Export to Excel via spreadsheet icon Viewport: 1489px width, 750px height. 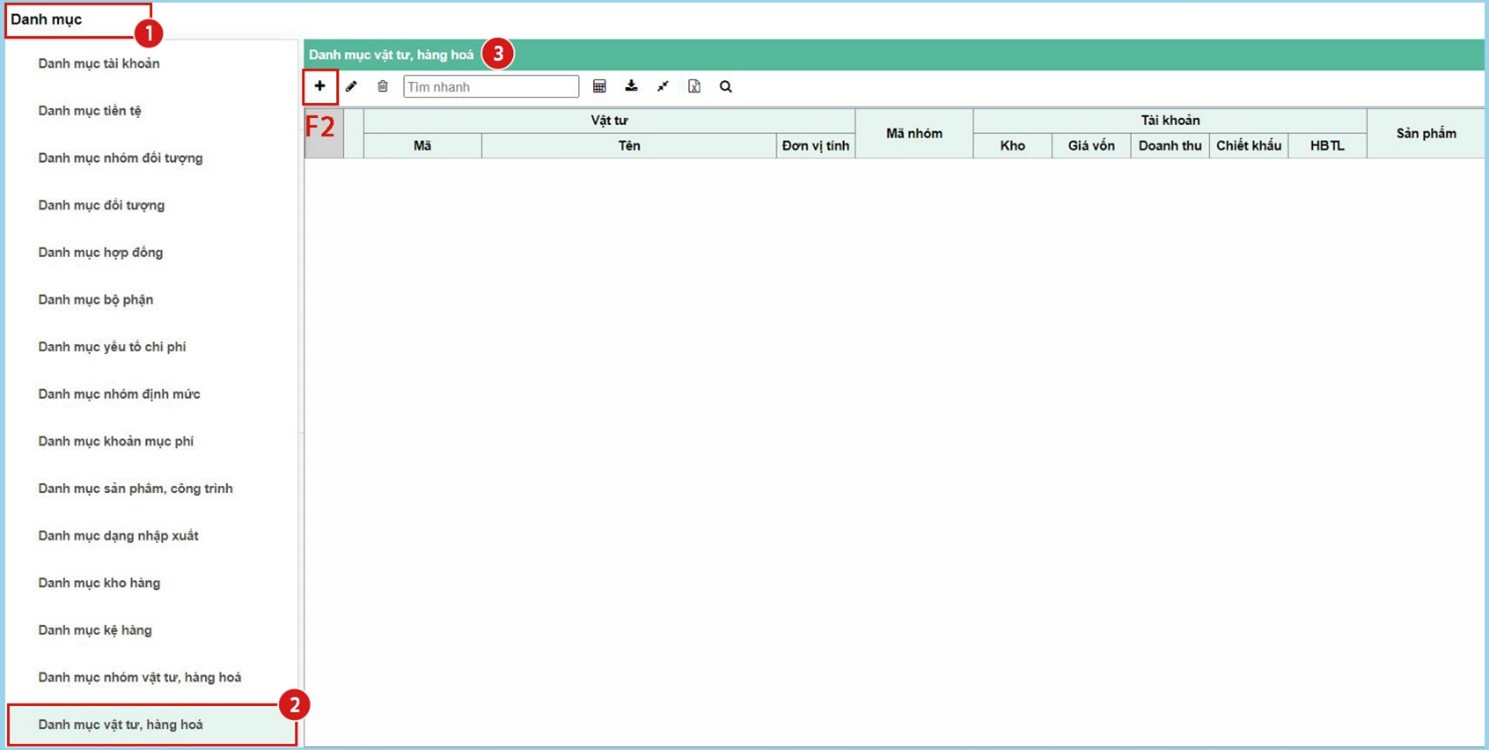tap(694, 87)
